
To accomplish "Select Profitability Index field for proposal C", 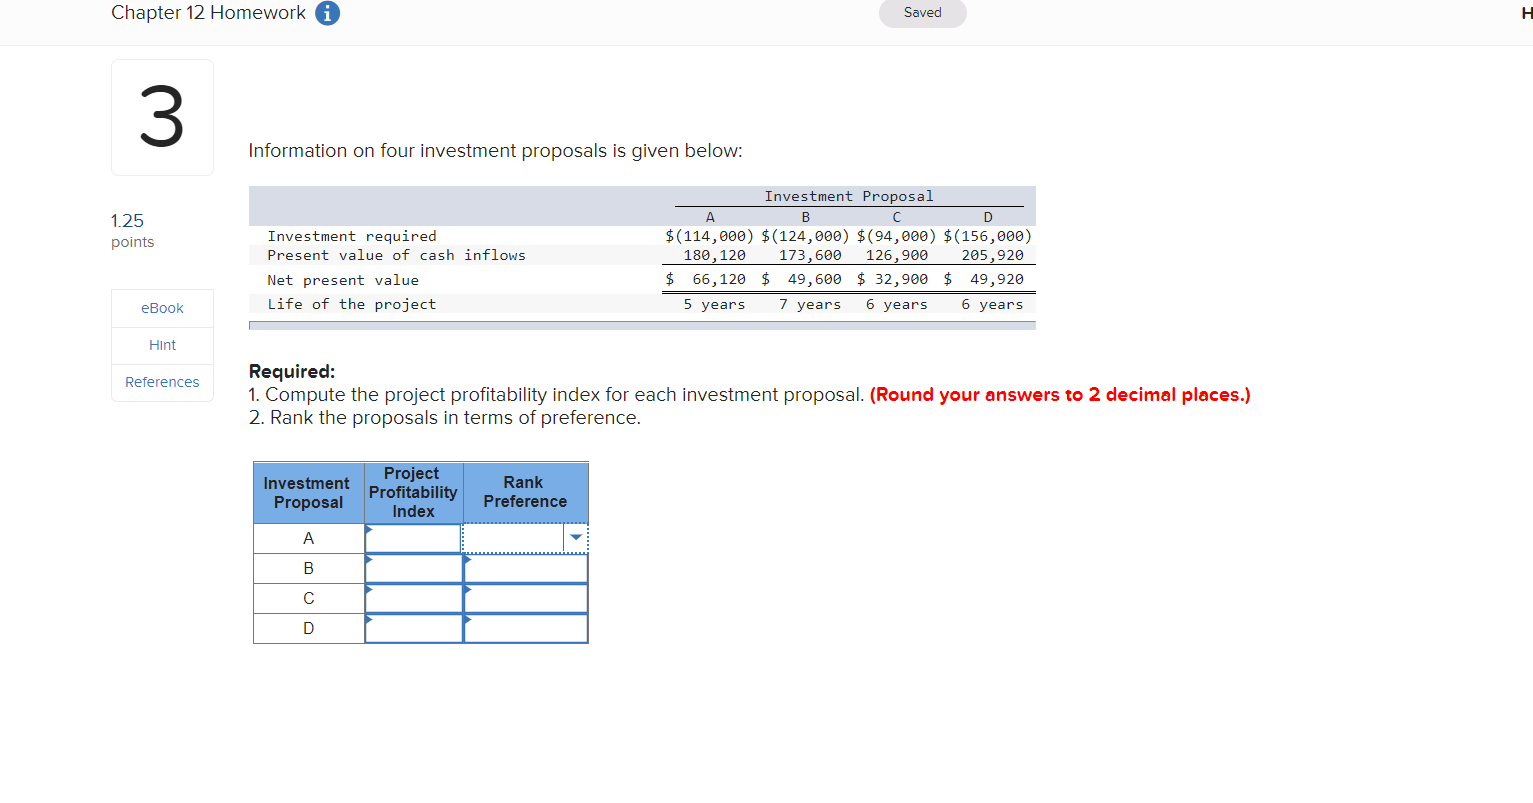I will [413, 598].
